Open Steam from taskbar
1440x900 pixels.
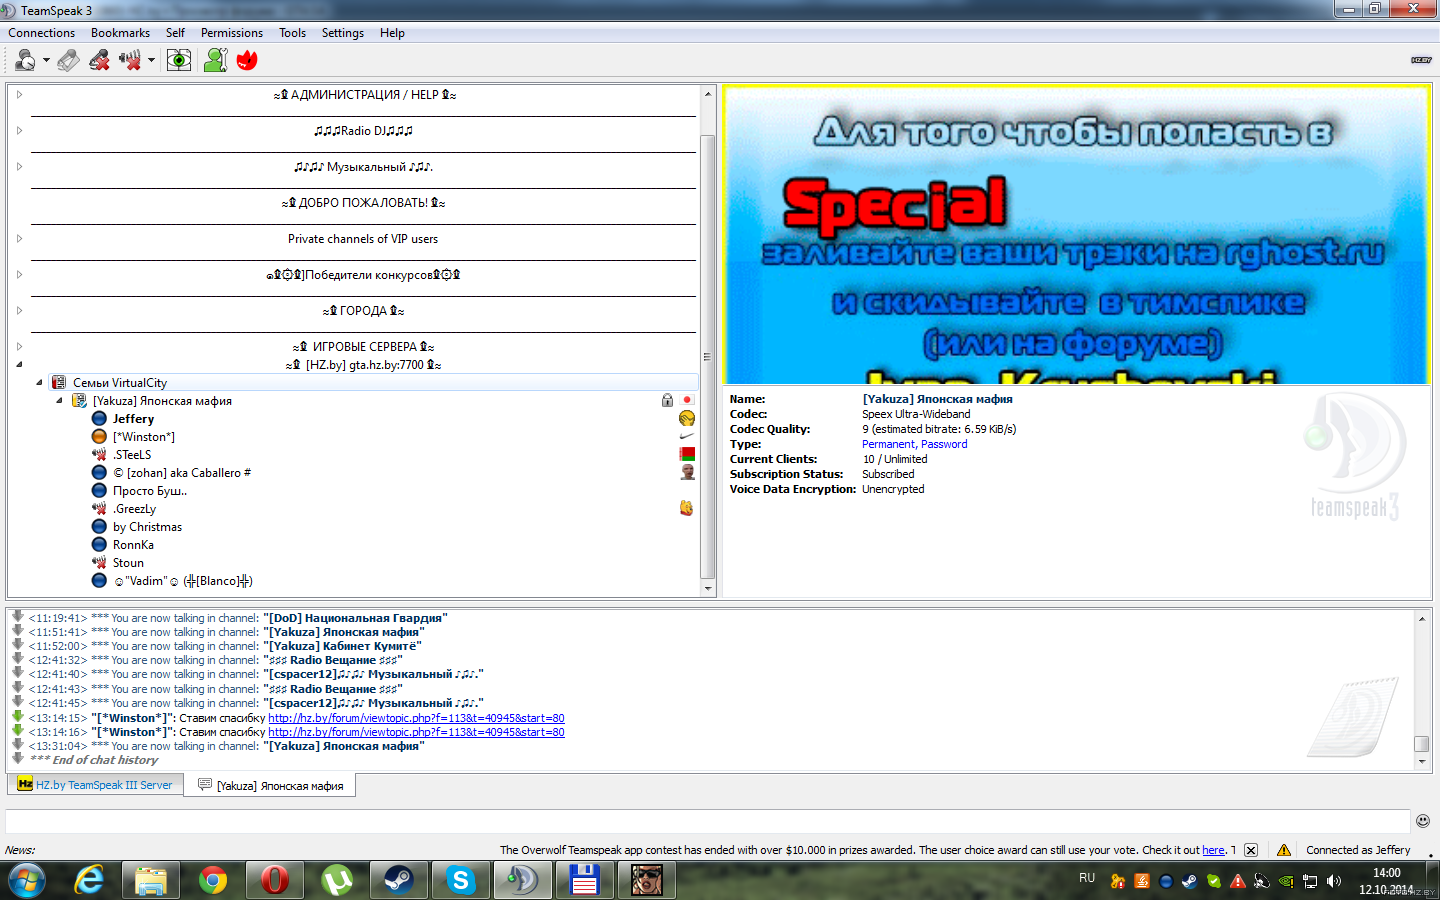point(398,880)
